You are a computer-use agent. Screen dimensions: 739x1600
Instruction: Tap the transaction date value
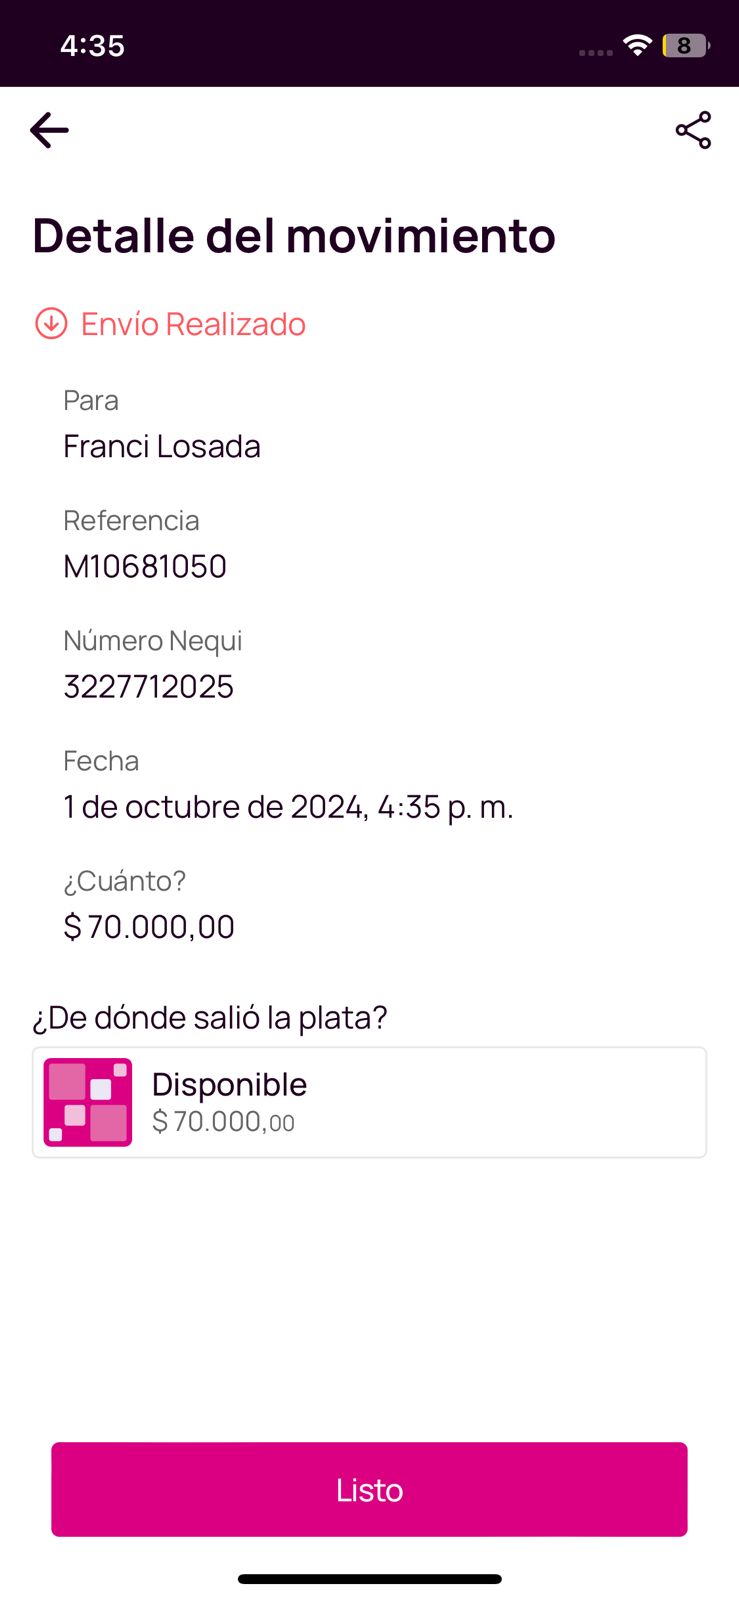pyautogui.click(x=288, y=806)
